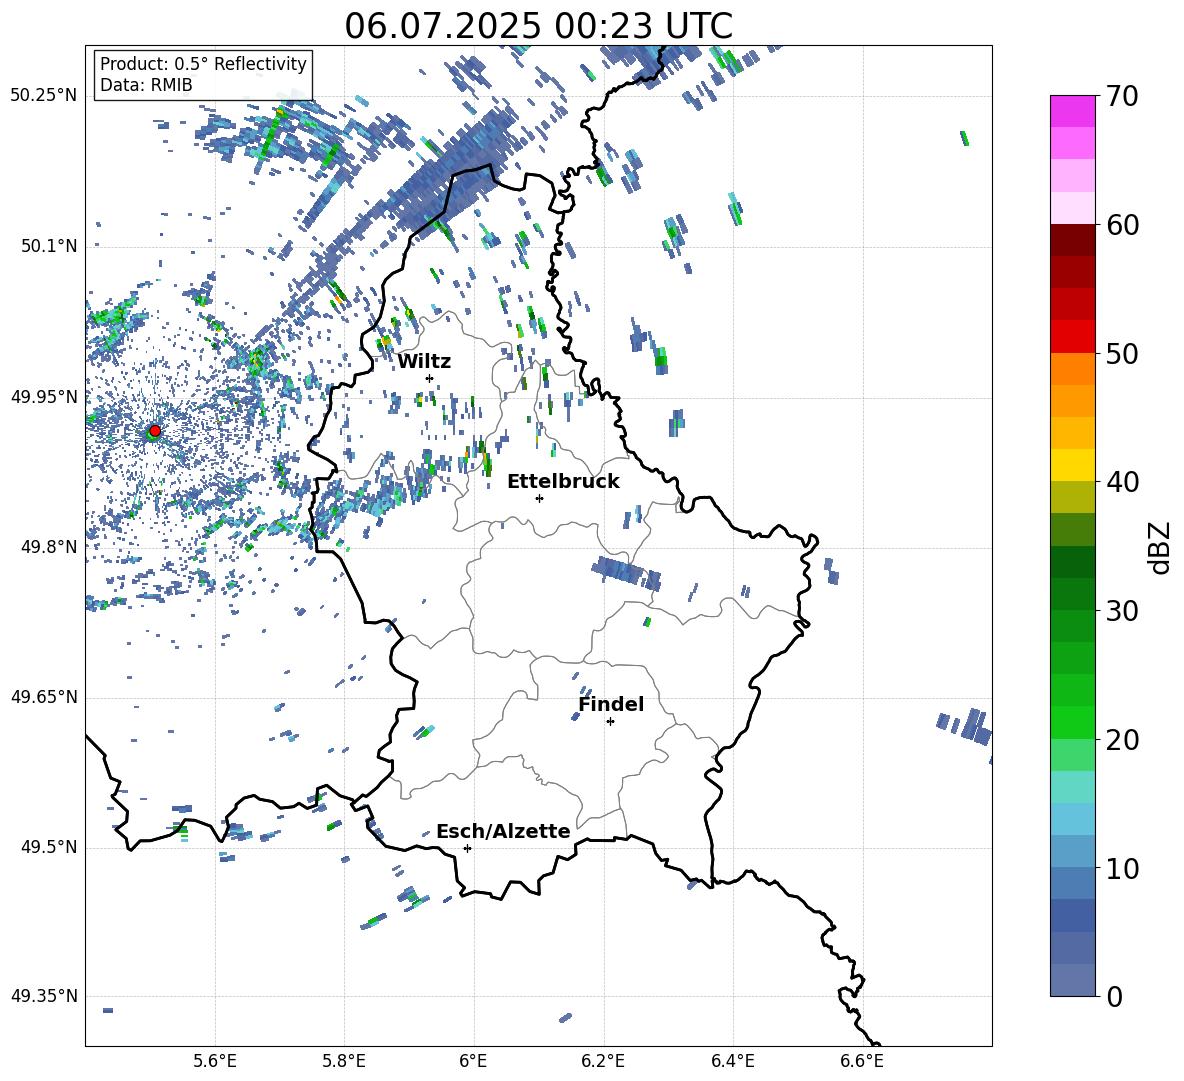Click the 49.5°N latitude label
Screen dimensions: 1184x1081
coord(50,847)
